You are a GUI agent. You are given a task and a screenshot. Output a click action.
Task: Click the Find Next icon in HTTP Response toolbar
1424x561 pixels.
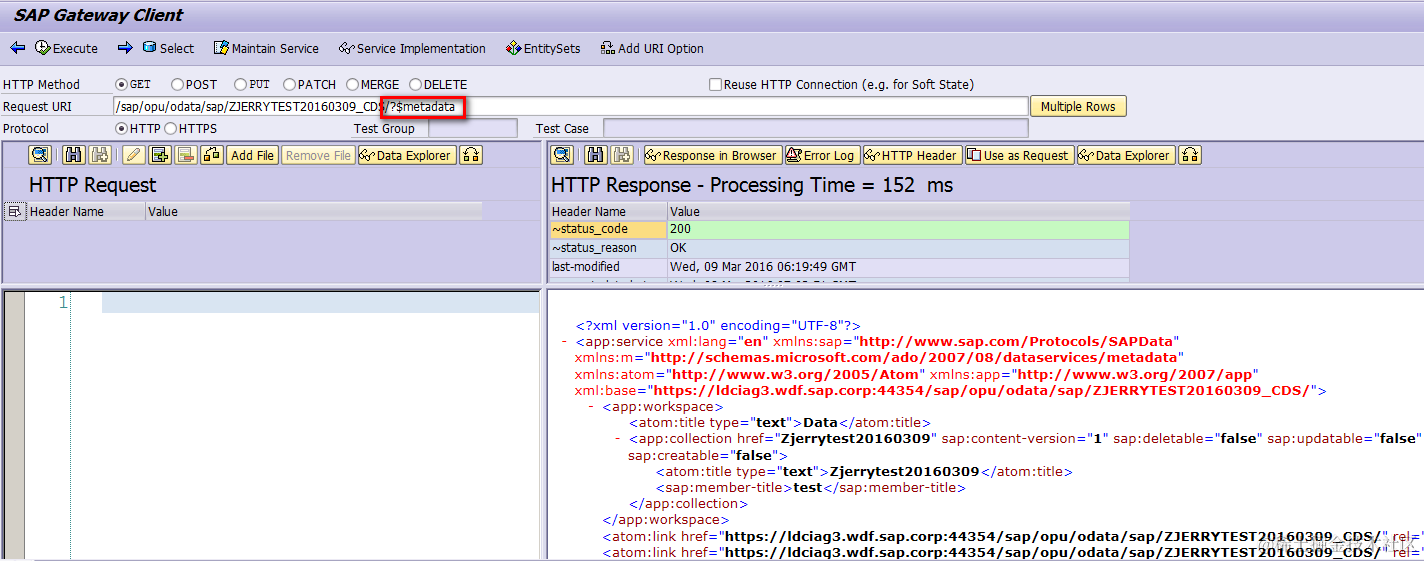[x=622, y=155]
